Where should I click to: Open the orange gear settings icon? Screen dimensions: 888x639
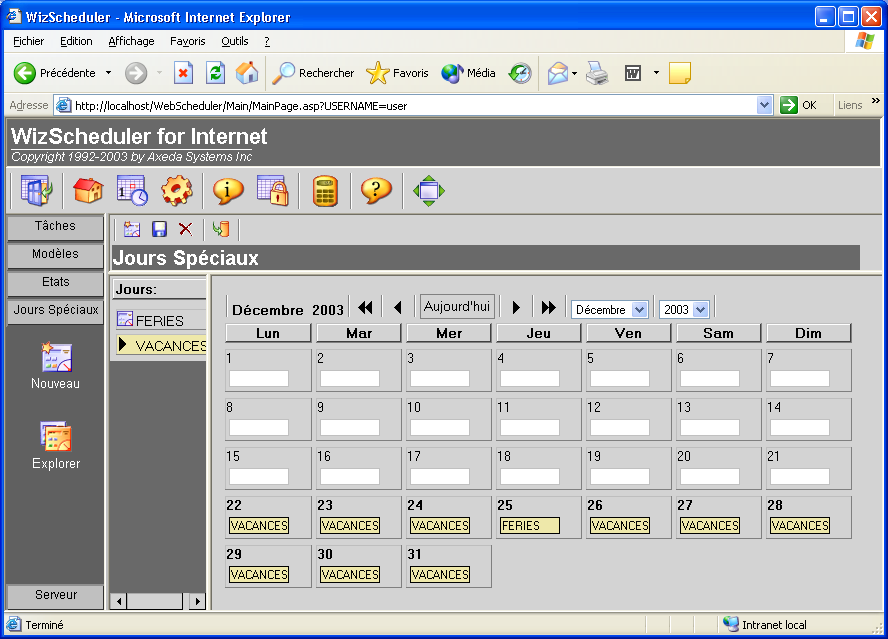tap(177, 190)
